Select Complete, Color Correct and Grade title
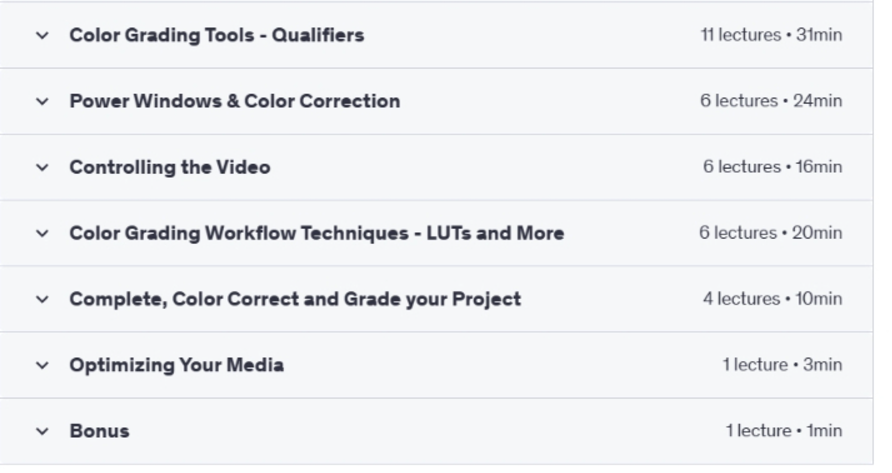This screenshot has width=892, height=473. [295, 299]
